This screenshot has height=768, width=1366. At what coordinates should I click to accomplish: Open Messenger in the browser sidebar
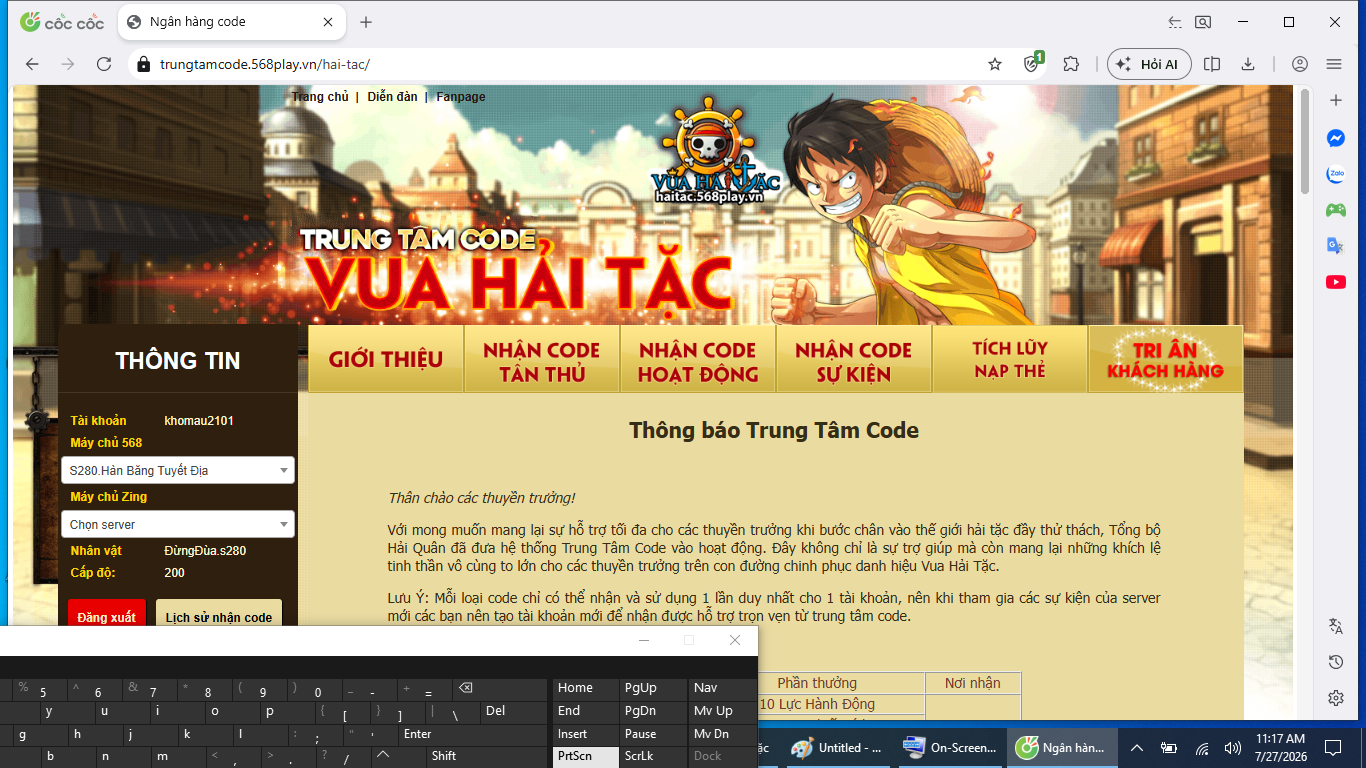[x=1335, y=138]
